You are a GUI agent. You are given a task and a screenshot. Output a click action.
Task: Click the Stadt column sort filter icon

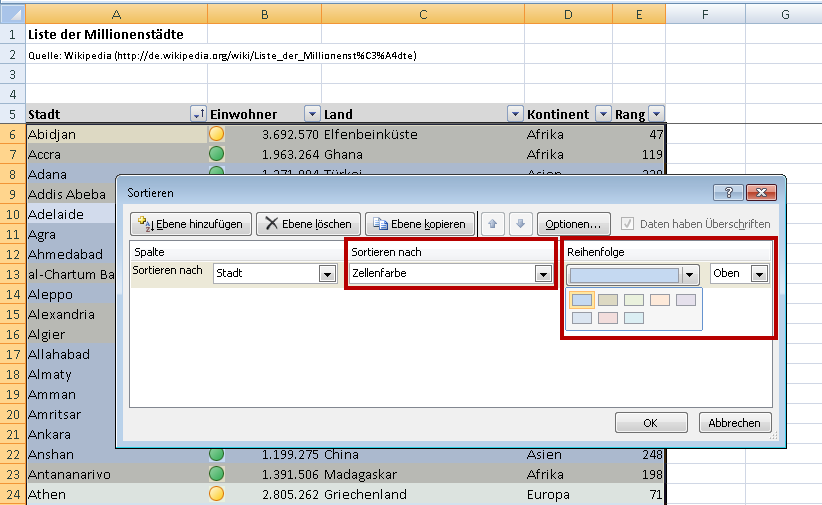click(198, 114)
